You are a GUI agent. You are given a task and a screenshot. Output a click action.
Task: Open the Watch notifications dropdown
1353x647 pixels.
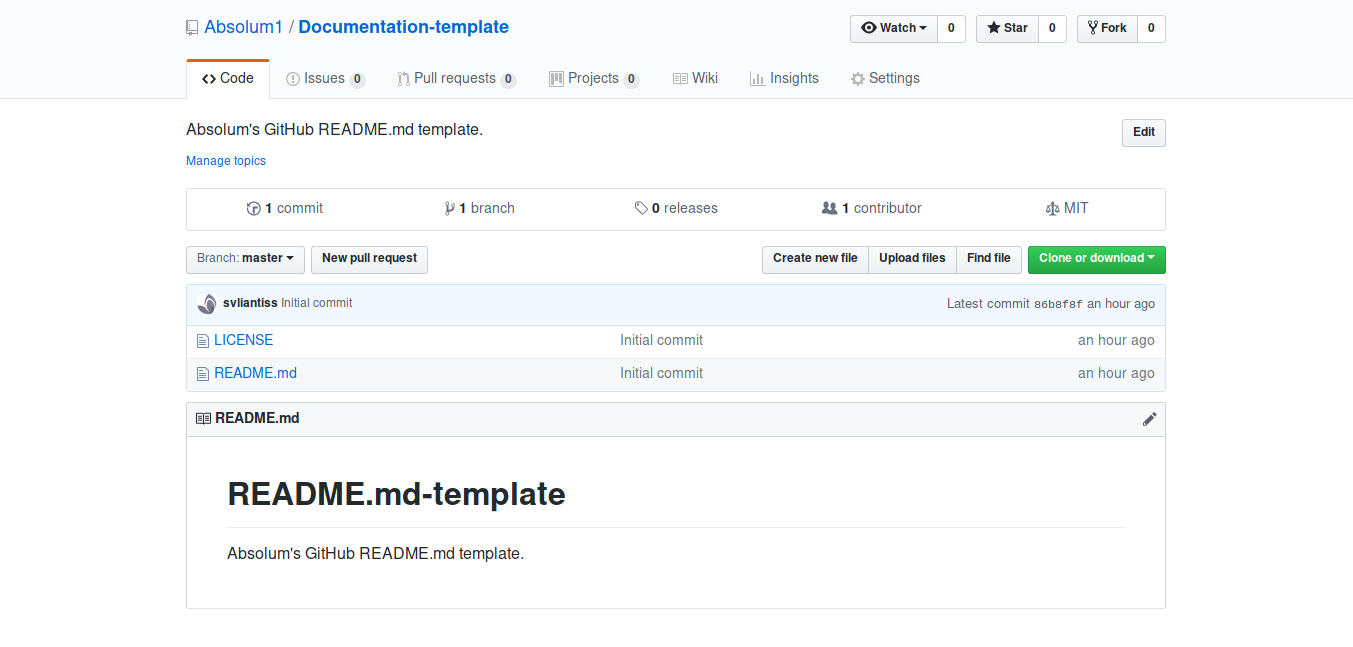pos(893,28)
